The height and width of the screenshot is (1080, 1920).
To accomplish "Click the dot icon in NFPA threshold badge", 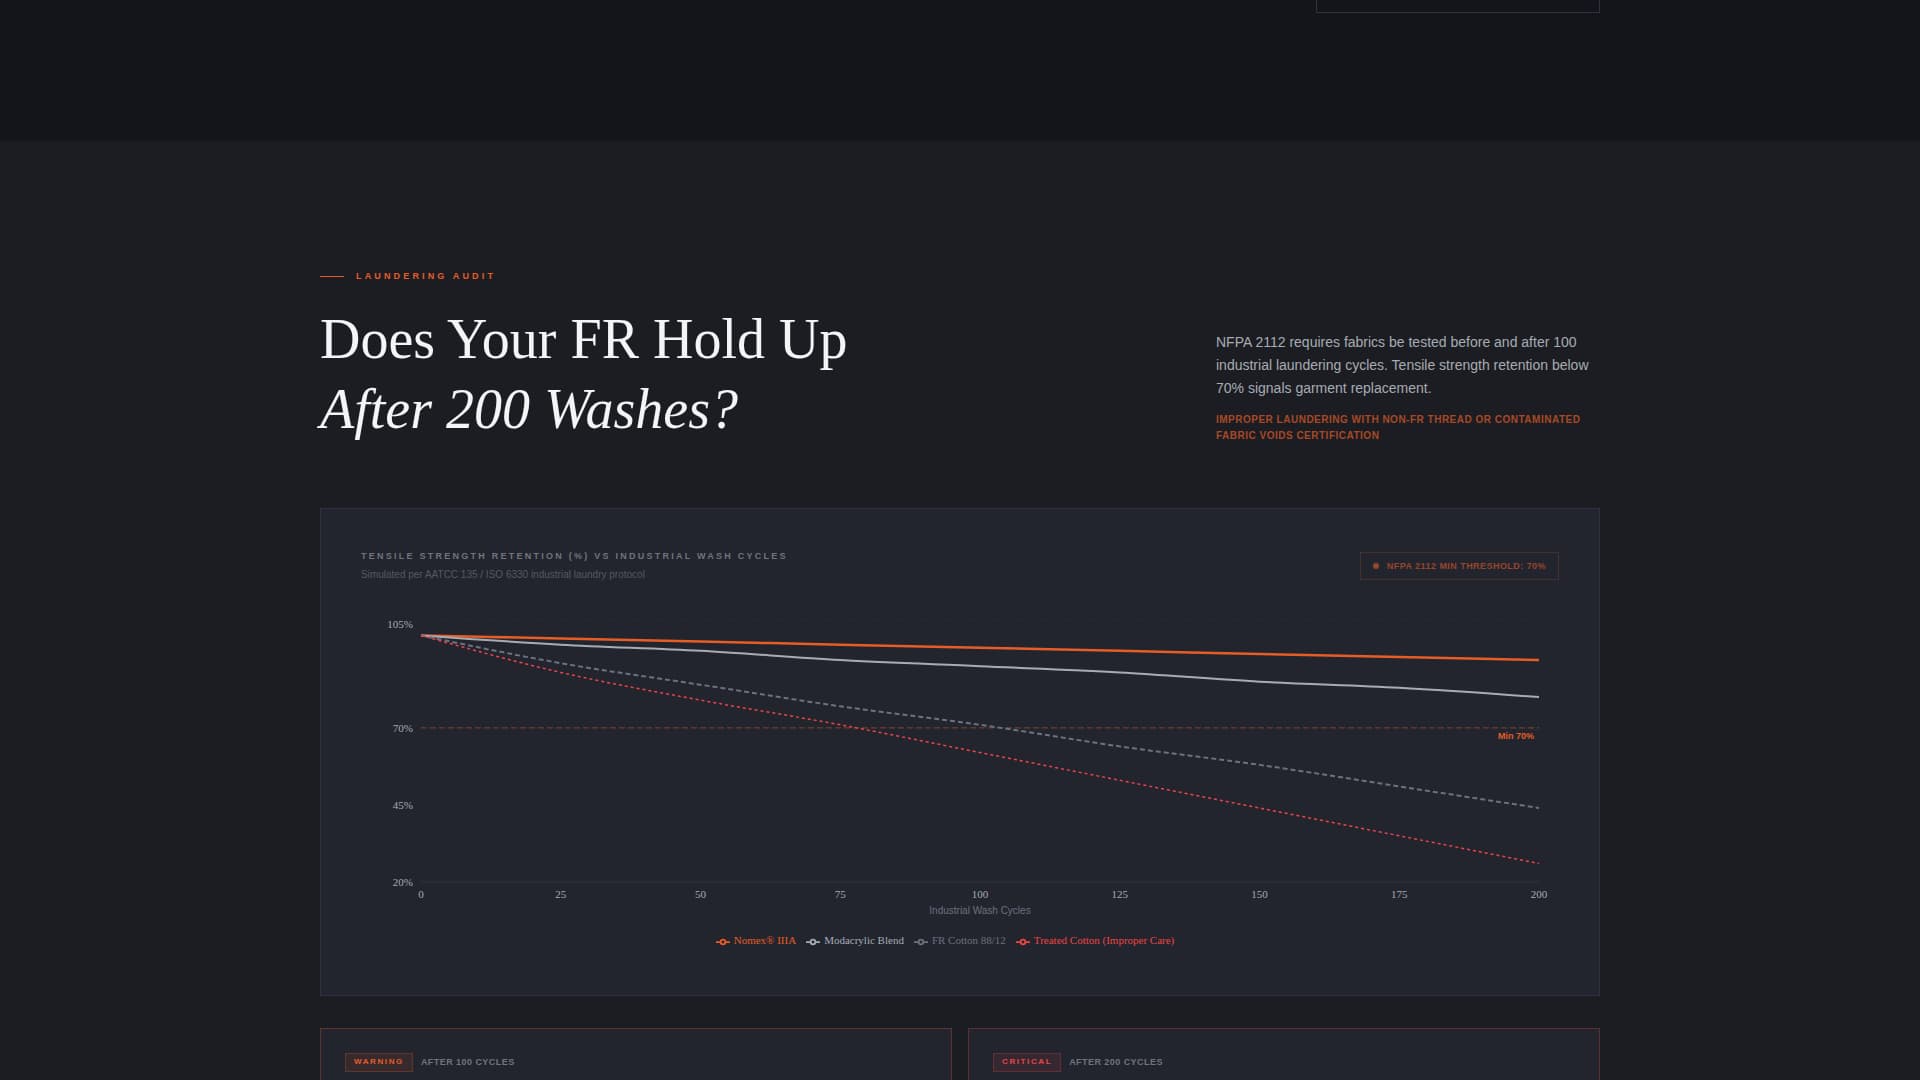I will point(1376,566).
